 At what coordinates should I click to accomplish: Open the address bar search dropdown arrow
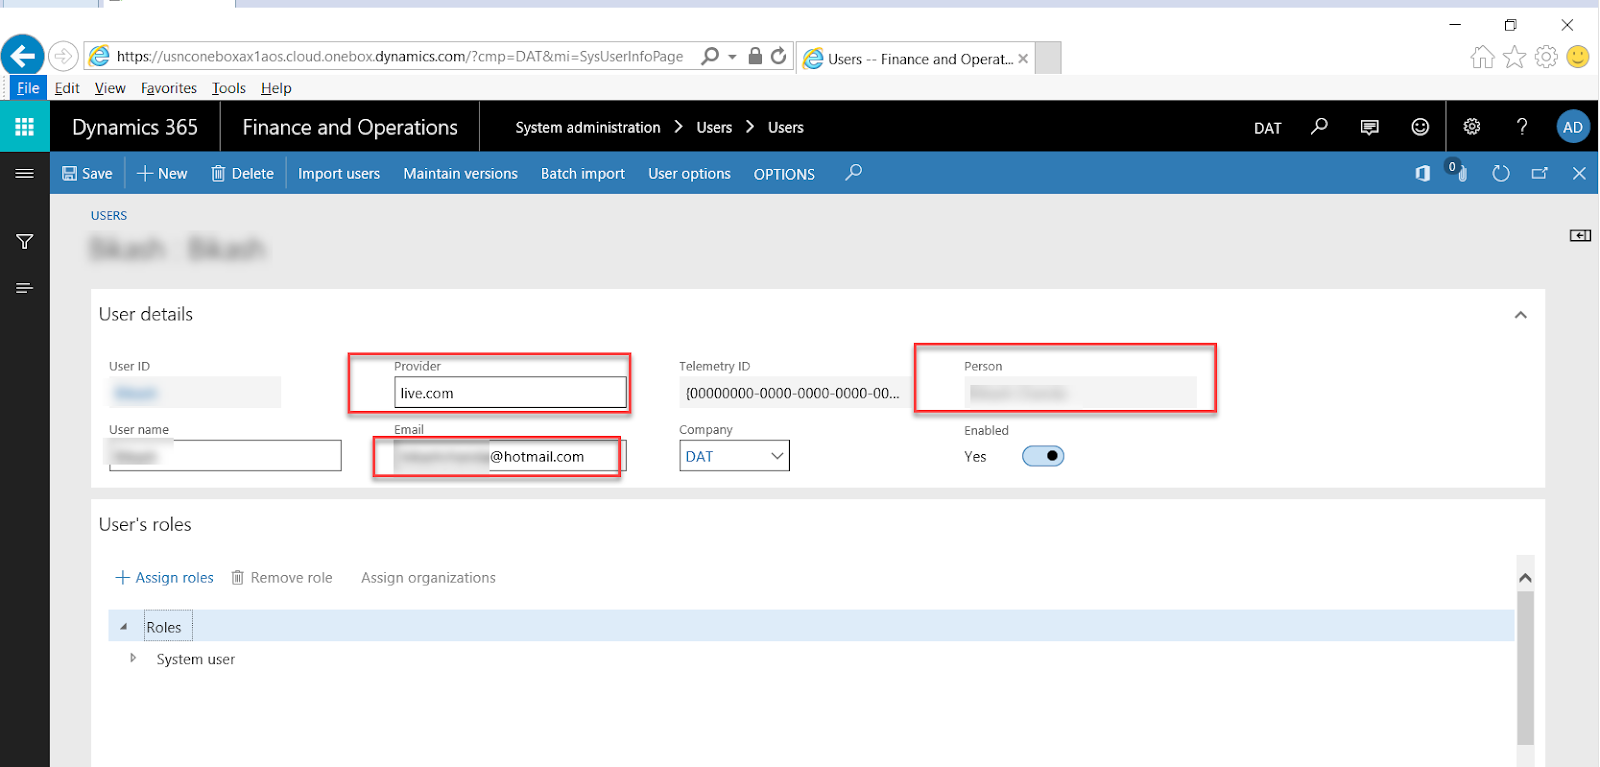[732, 57]
